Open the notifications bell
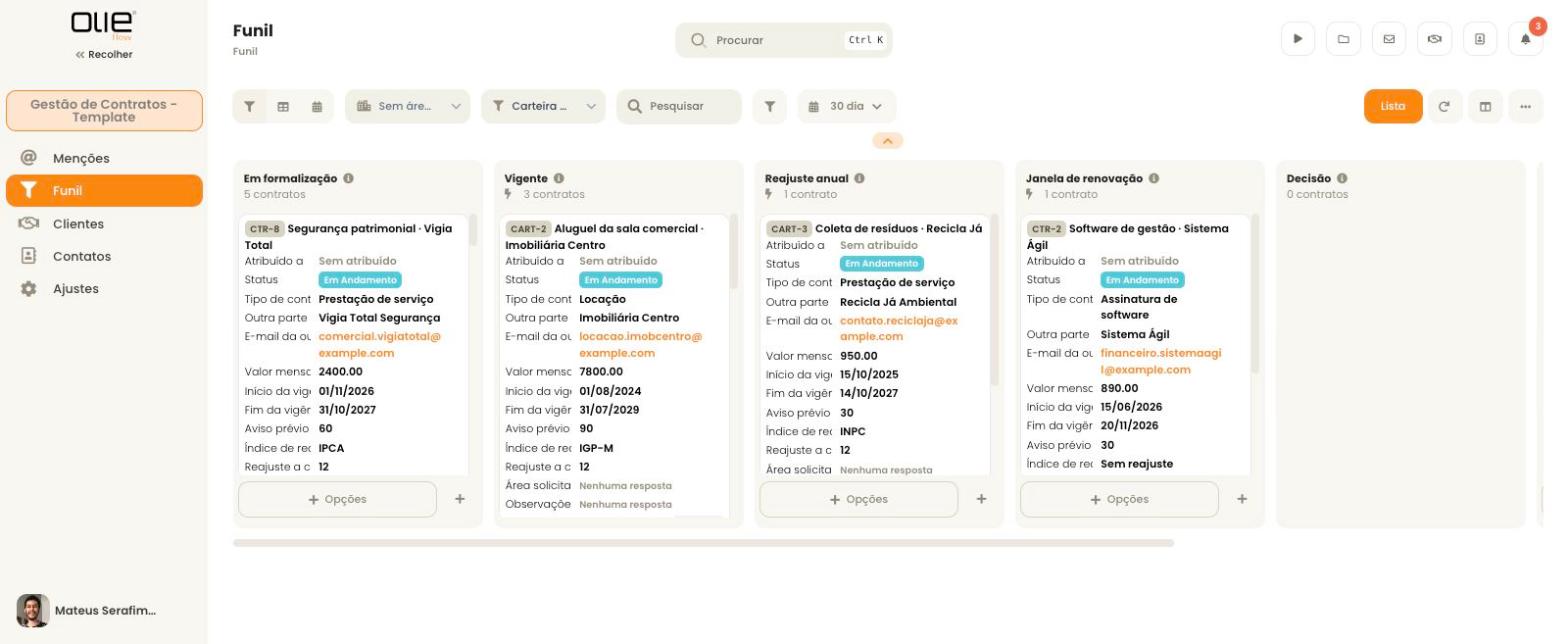This screenshot has width=1568, height=644. [x=1525, y=39]
